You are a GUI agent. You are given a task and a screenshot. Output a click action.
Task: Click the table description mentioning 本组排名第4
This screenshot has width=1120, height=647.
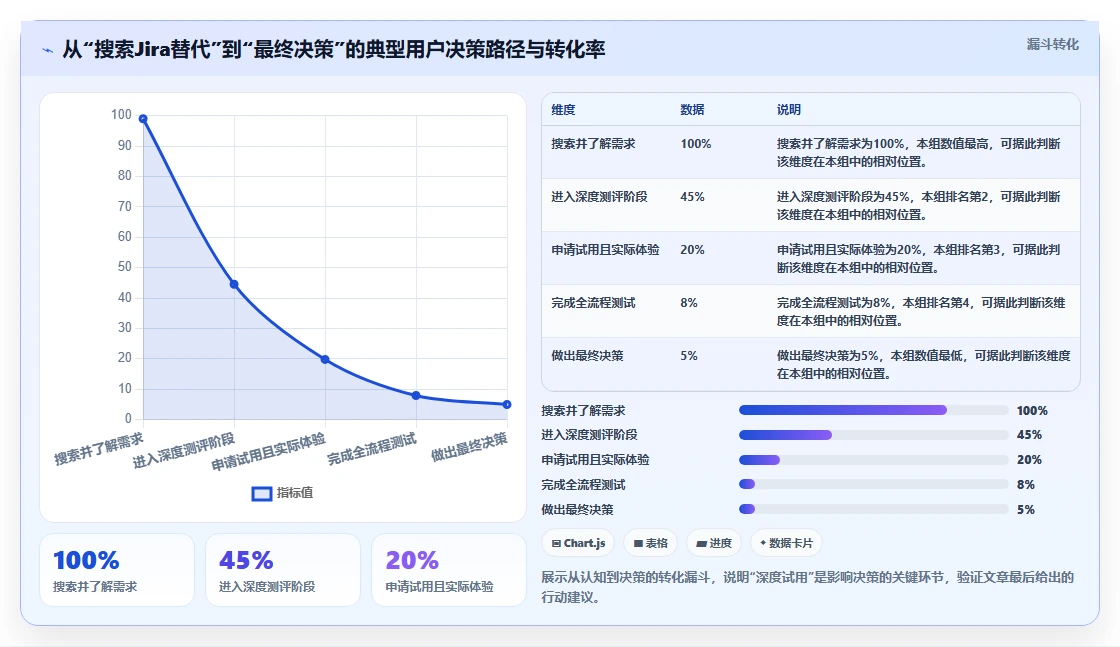tap(921, 311)
